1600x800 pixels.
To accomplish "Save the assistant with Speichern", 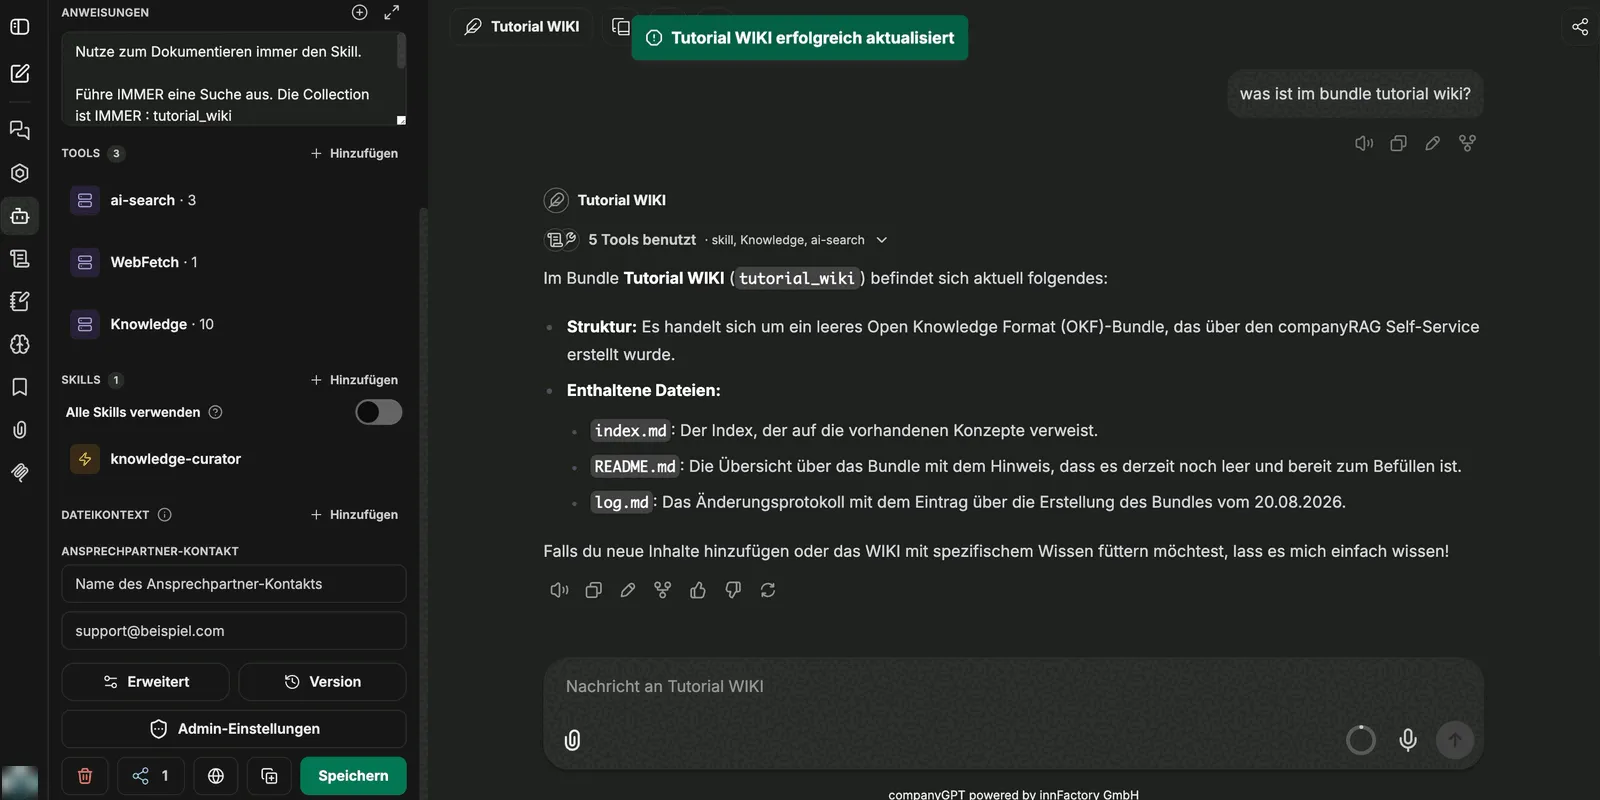I will click(353, 776).
